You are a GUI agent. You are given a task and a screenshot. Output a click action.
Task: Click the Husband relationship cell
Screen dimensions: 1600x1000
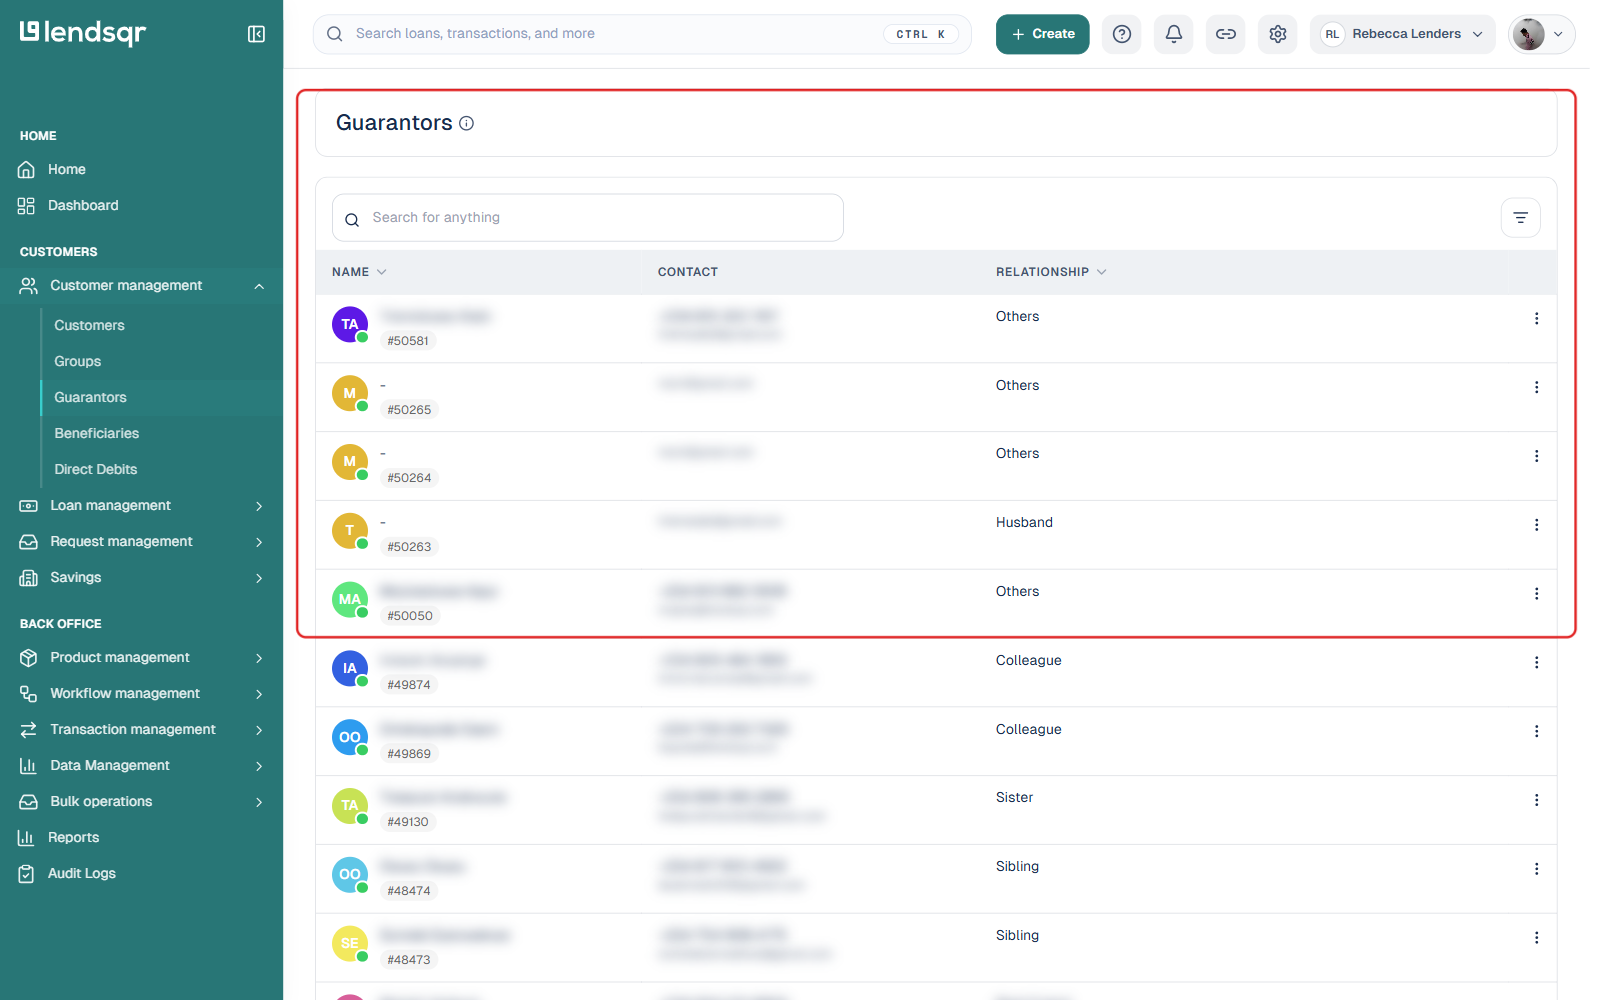click(1024, 522)
